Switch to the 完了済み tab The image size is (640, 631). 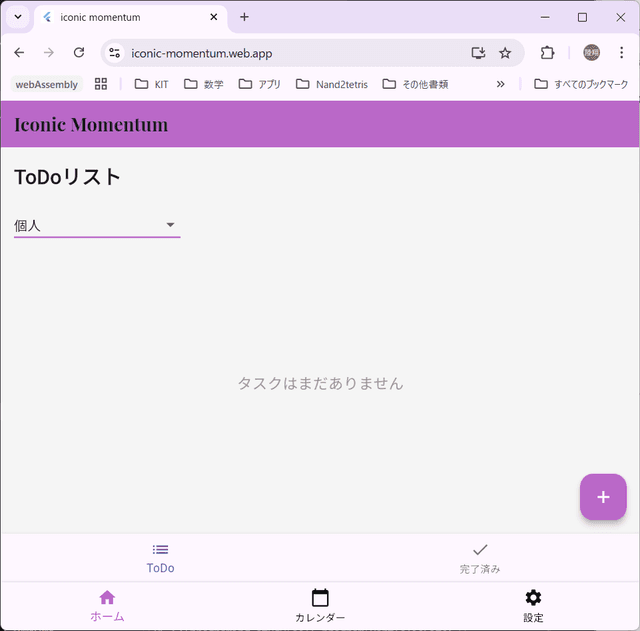pyautogui.click(x=480, y=558)
